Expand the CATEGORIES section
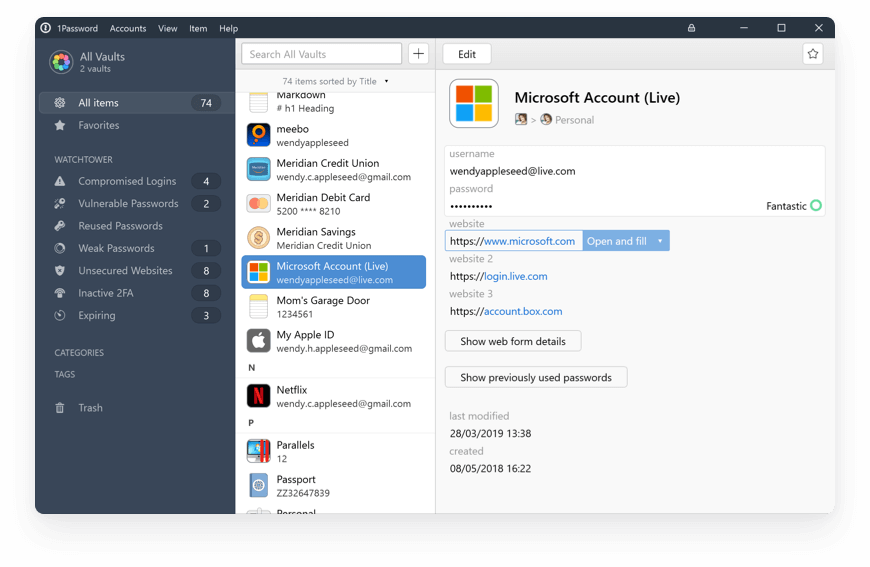 click(79, 353)
